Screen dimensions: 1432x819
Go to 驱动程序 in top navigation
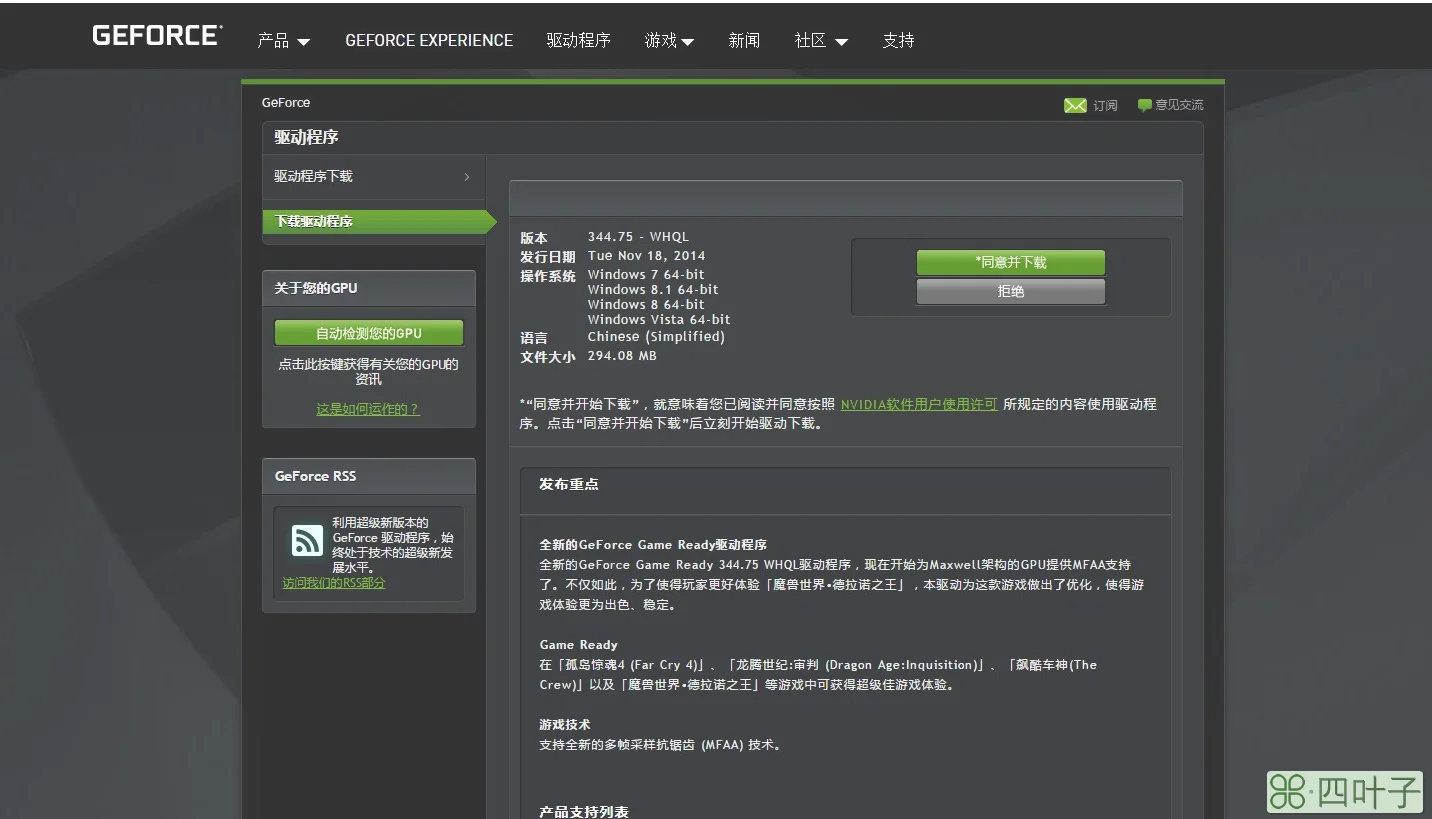pyautogui.click(x=579, y=41)
